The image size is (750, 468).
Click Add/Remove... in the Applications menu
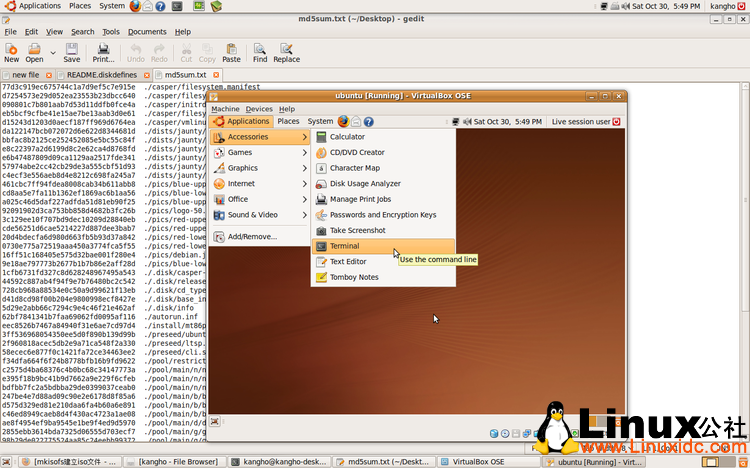point(260,236)
